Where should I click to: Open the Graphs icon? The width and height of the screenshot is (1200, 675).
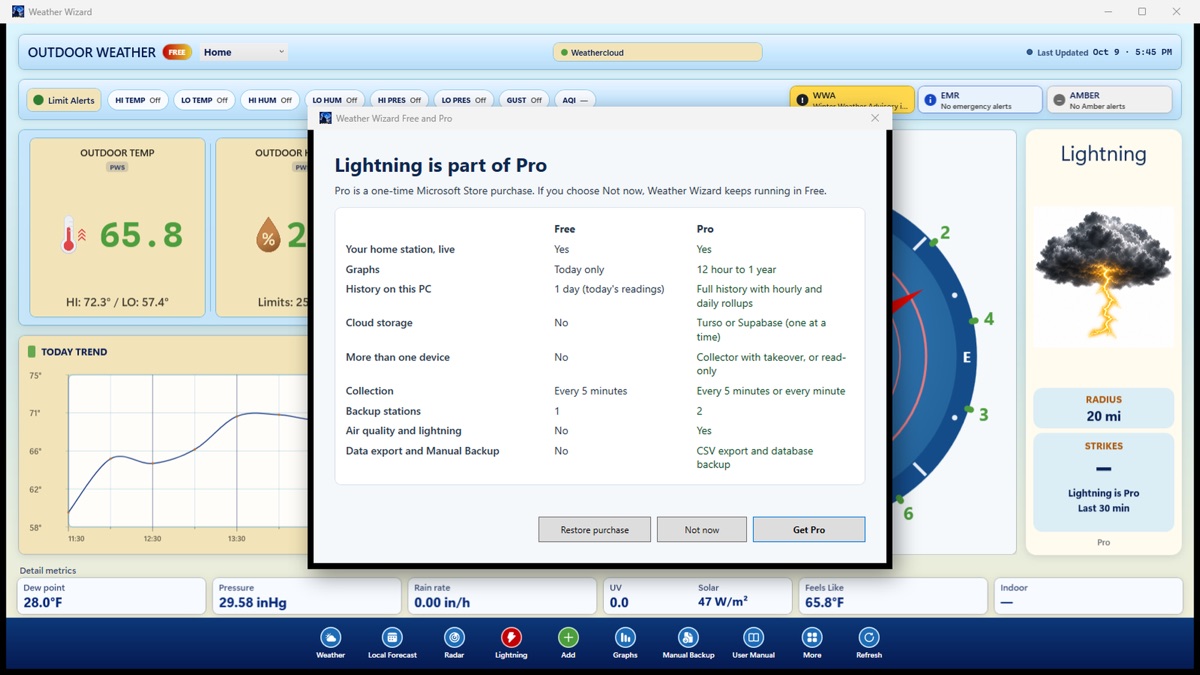point(625,637)
